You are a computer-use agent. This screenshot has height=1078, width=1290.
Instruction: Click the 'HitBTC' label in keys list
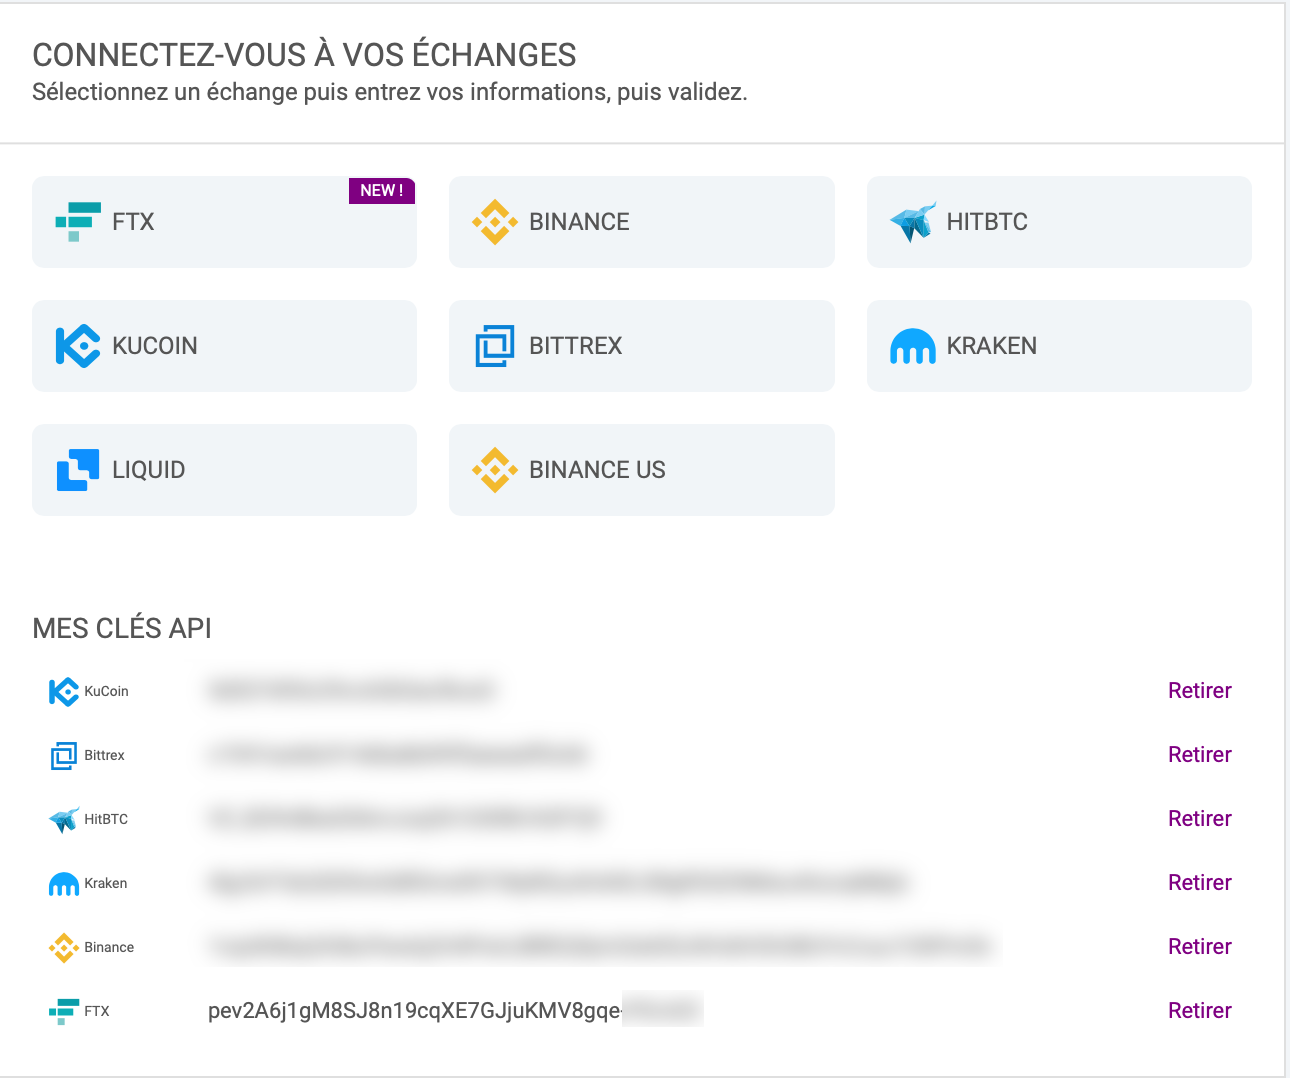(x=106, y=820)
